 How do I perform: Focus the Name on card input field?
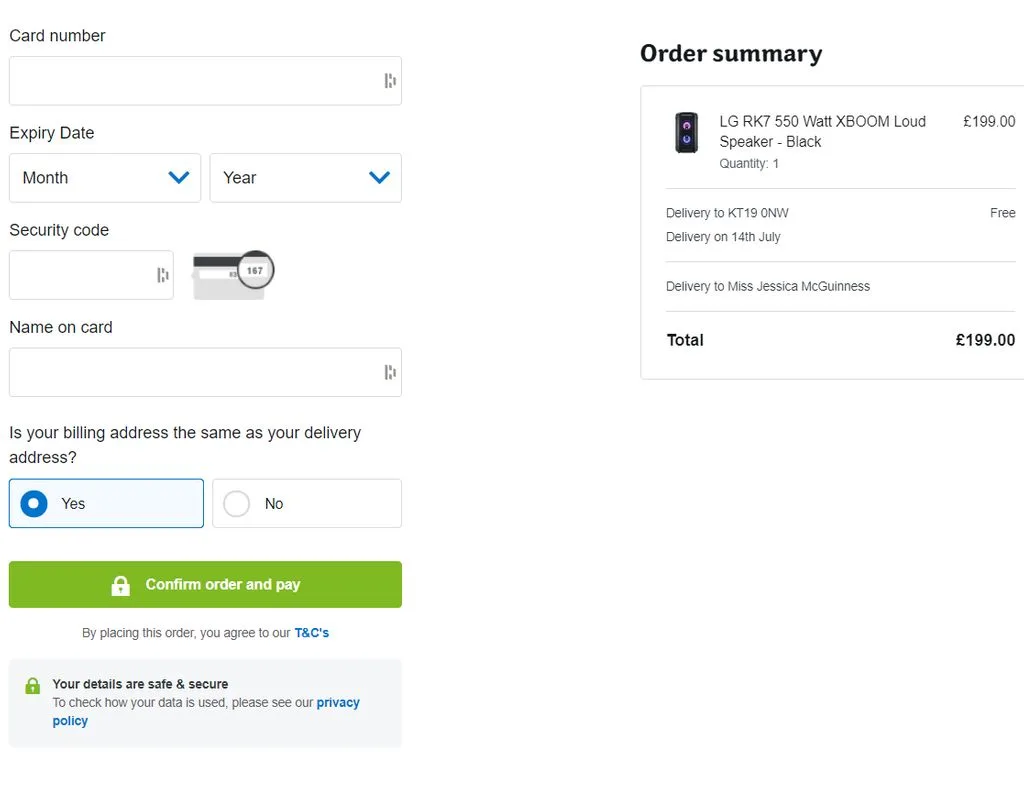[190, 372]
